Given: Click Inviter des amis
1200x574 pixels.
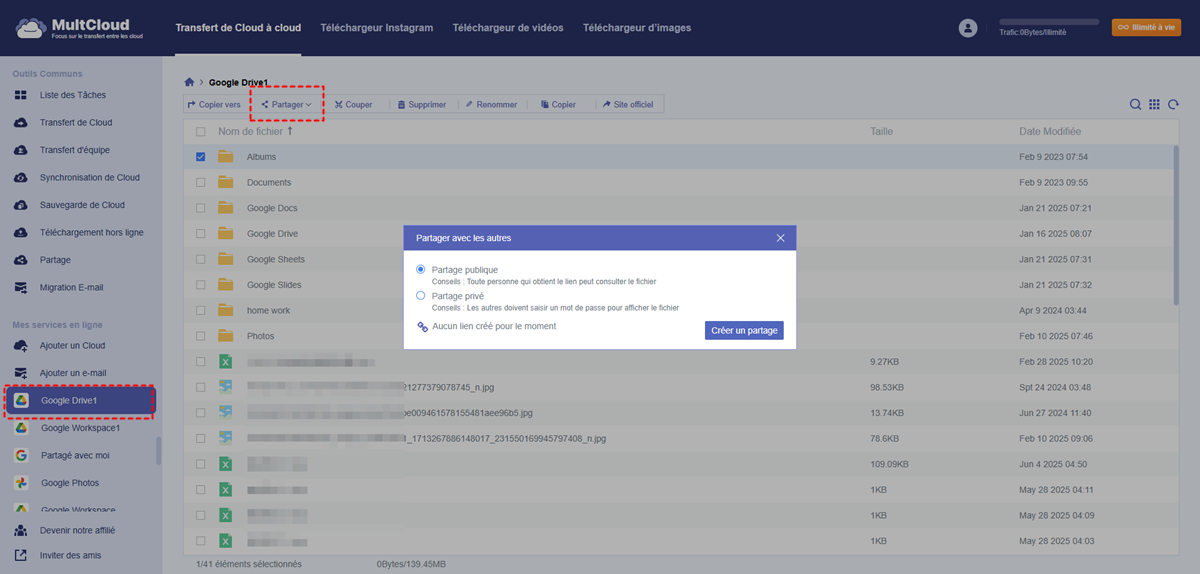Looking at the screenshot, I should click(x=70, y=555).
